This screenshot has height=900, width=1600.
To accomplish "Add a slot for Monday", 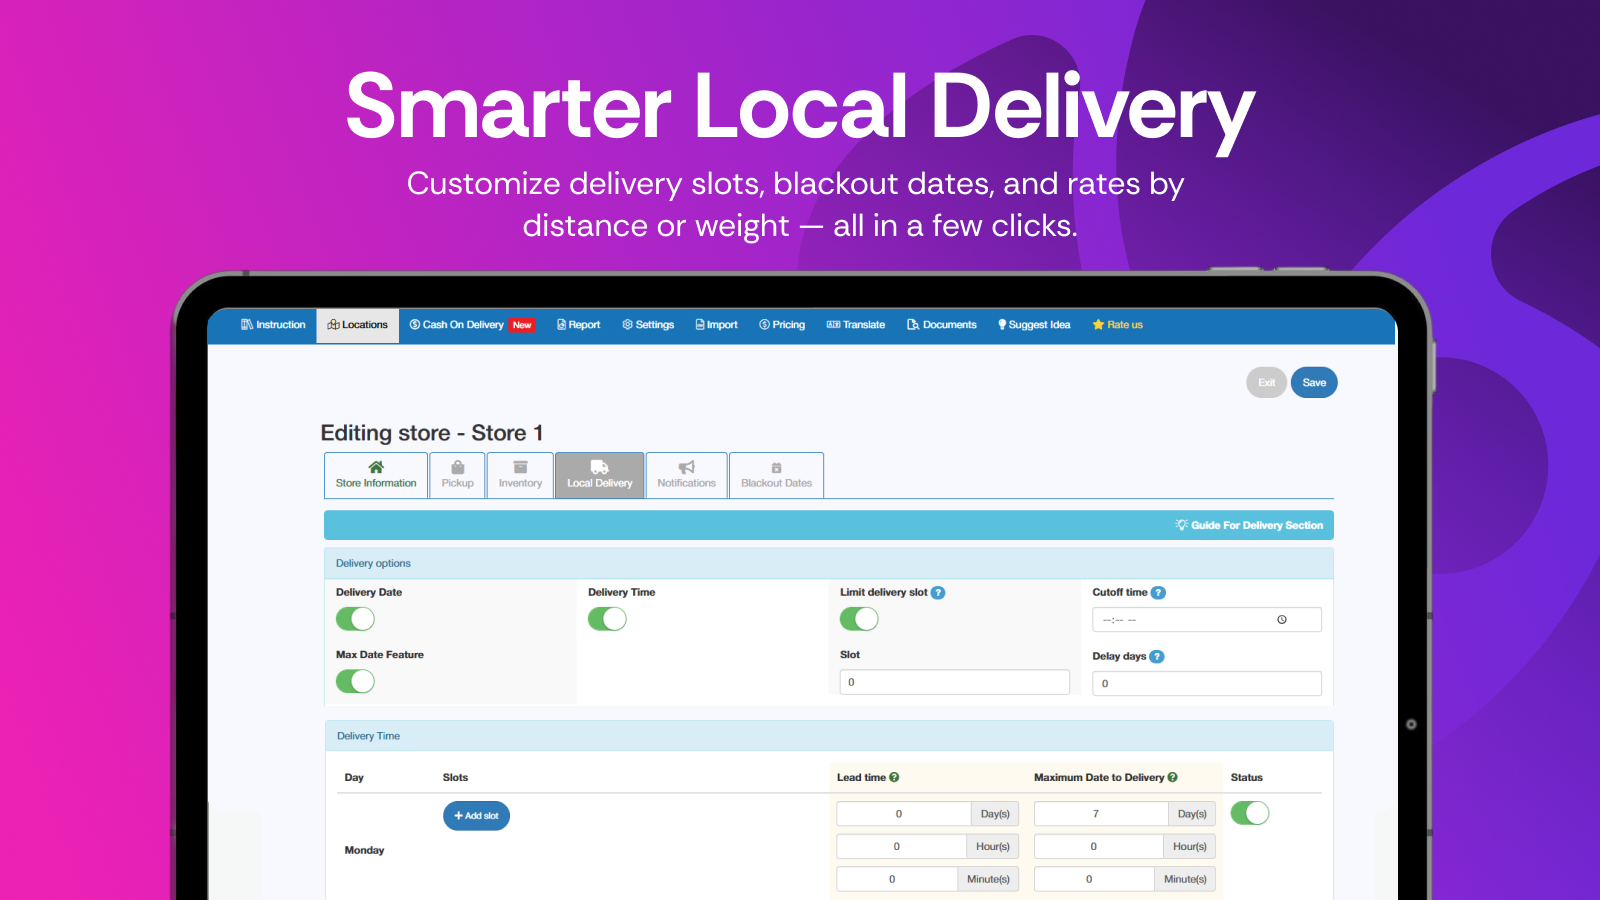I will point(476,816).
